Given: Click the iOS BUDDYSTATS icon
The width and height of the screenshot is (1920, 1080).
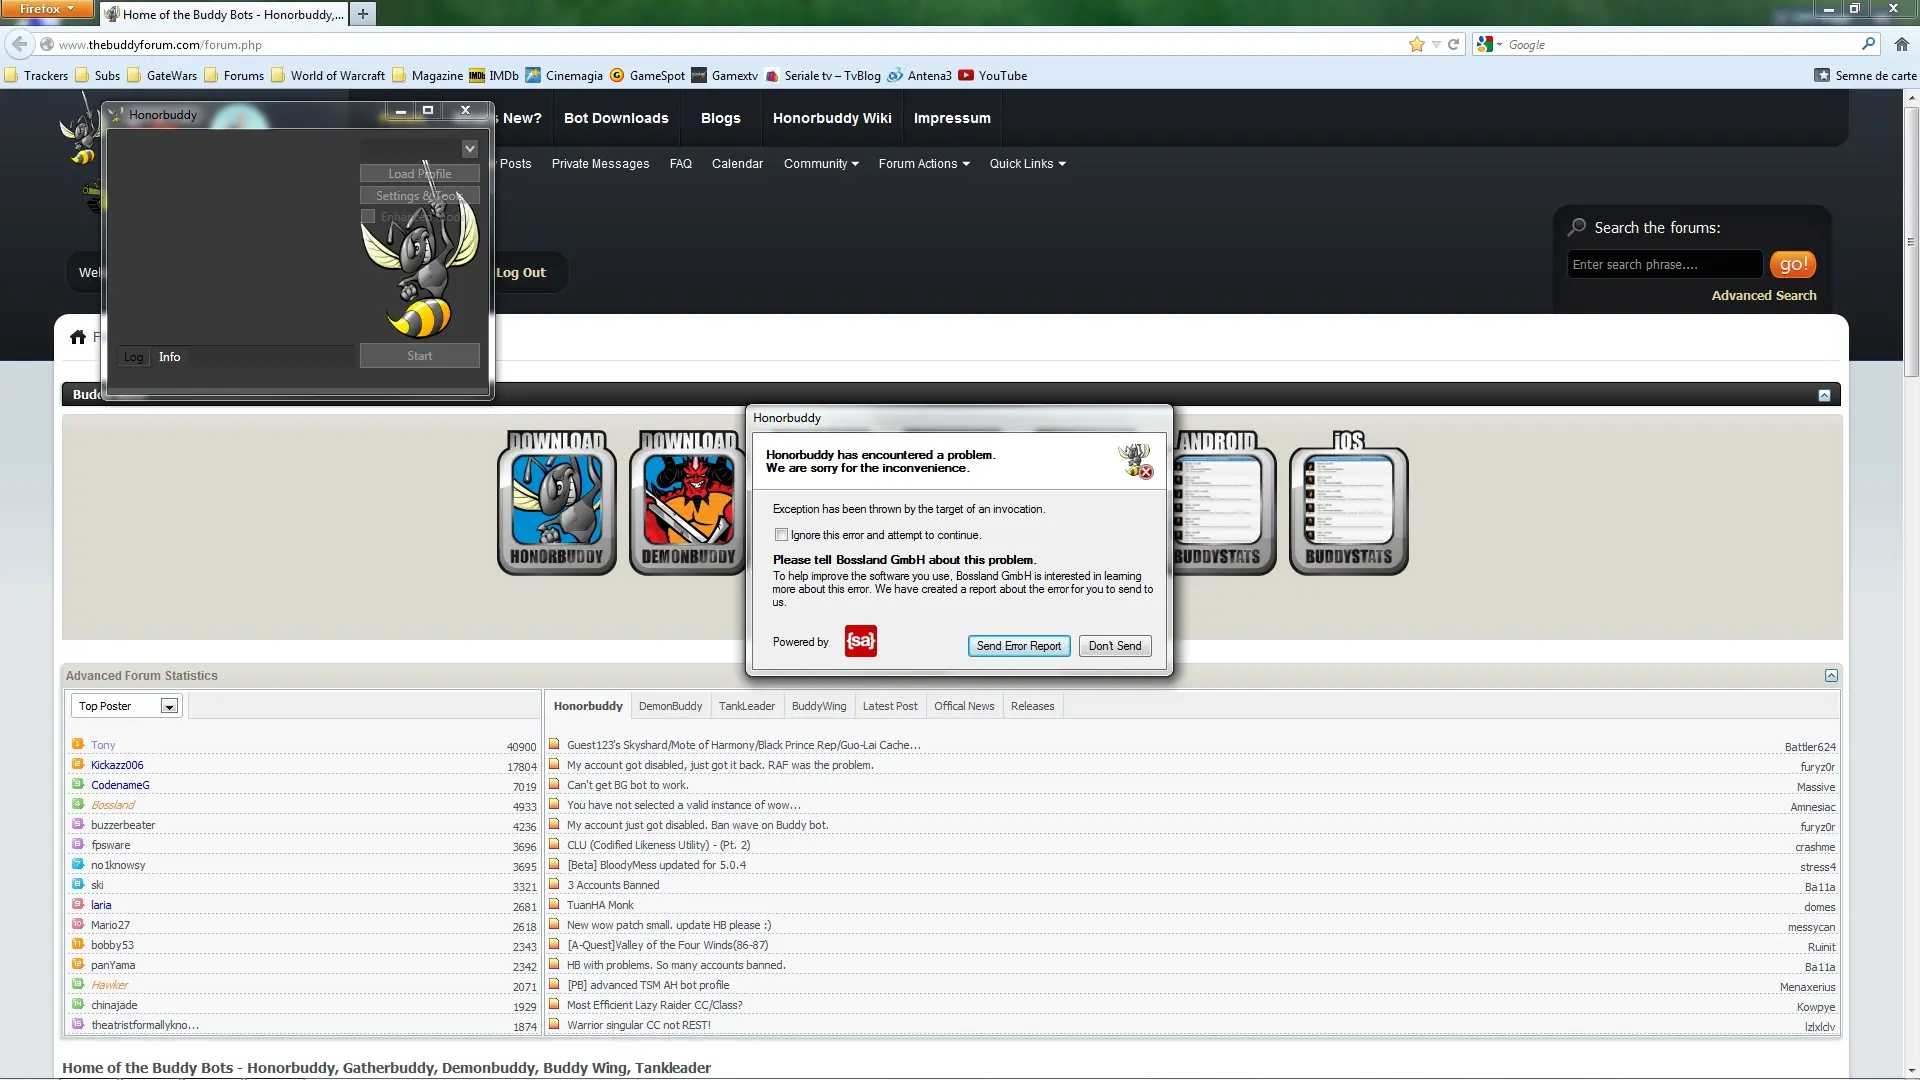Looking at the screenshot, I should coord(1348,502).
